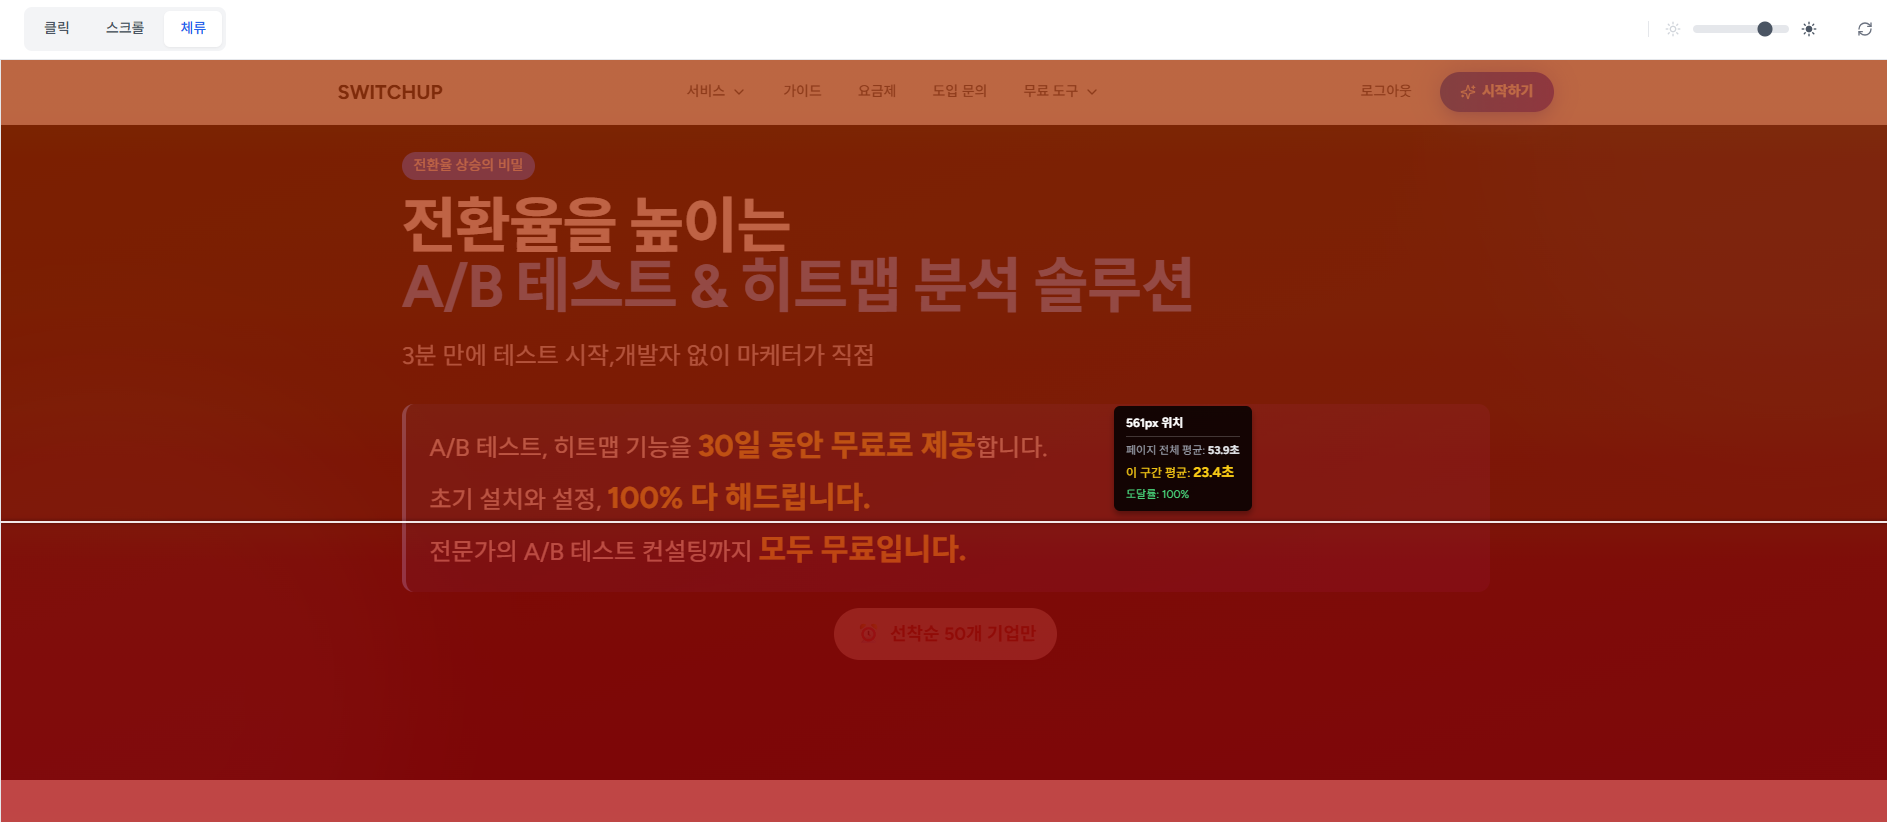The height and width of the screenshot is (822, 1887).
Task: Click the bright sun icon right of the slider
Action: (x=1808, y=29)
